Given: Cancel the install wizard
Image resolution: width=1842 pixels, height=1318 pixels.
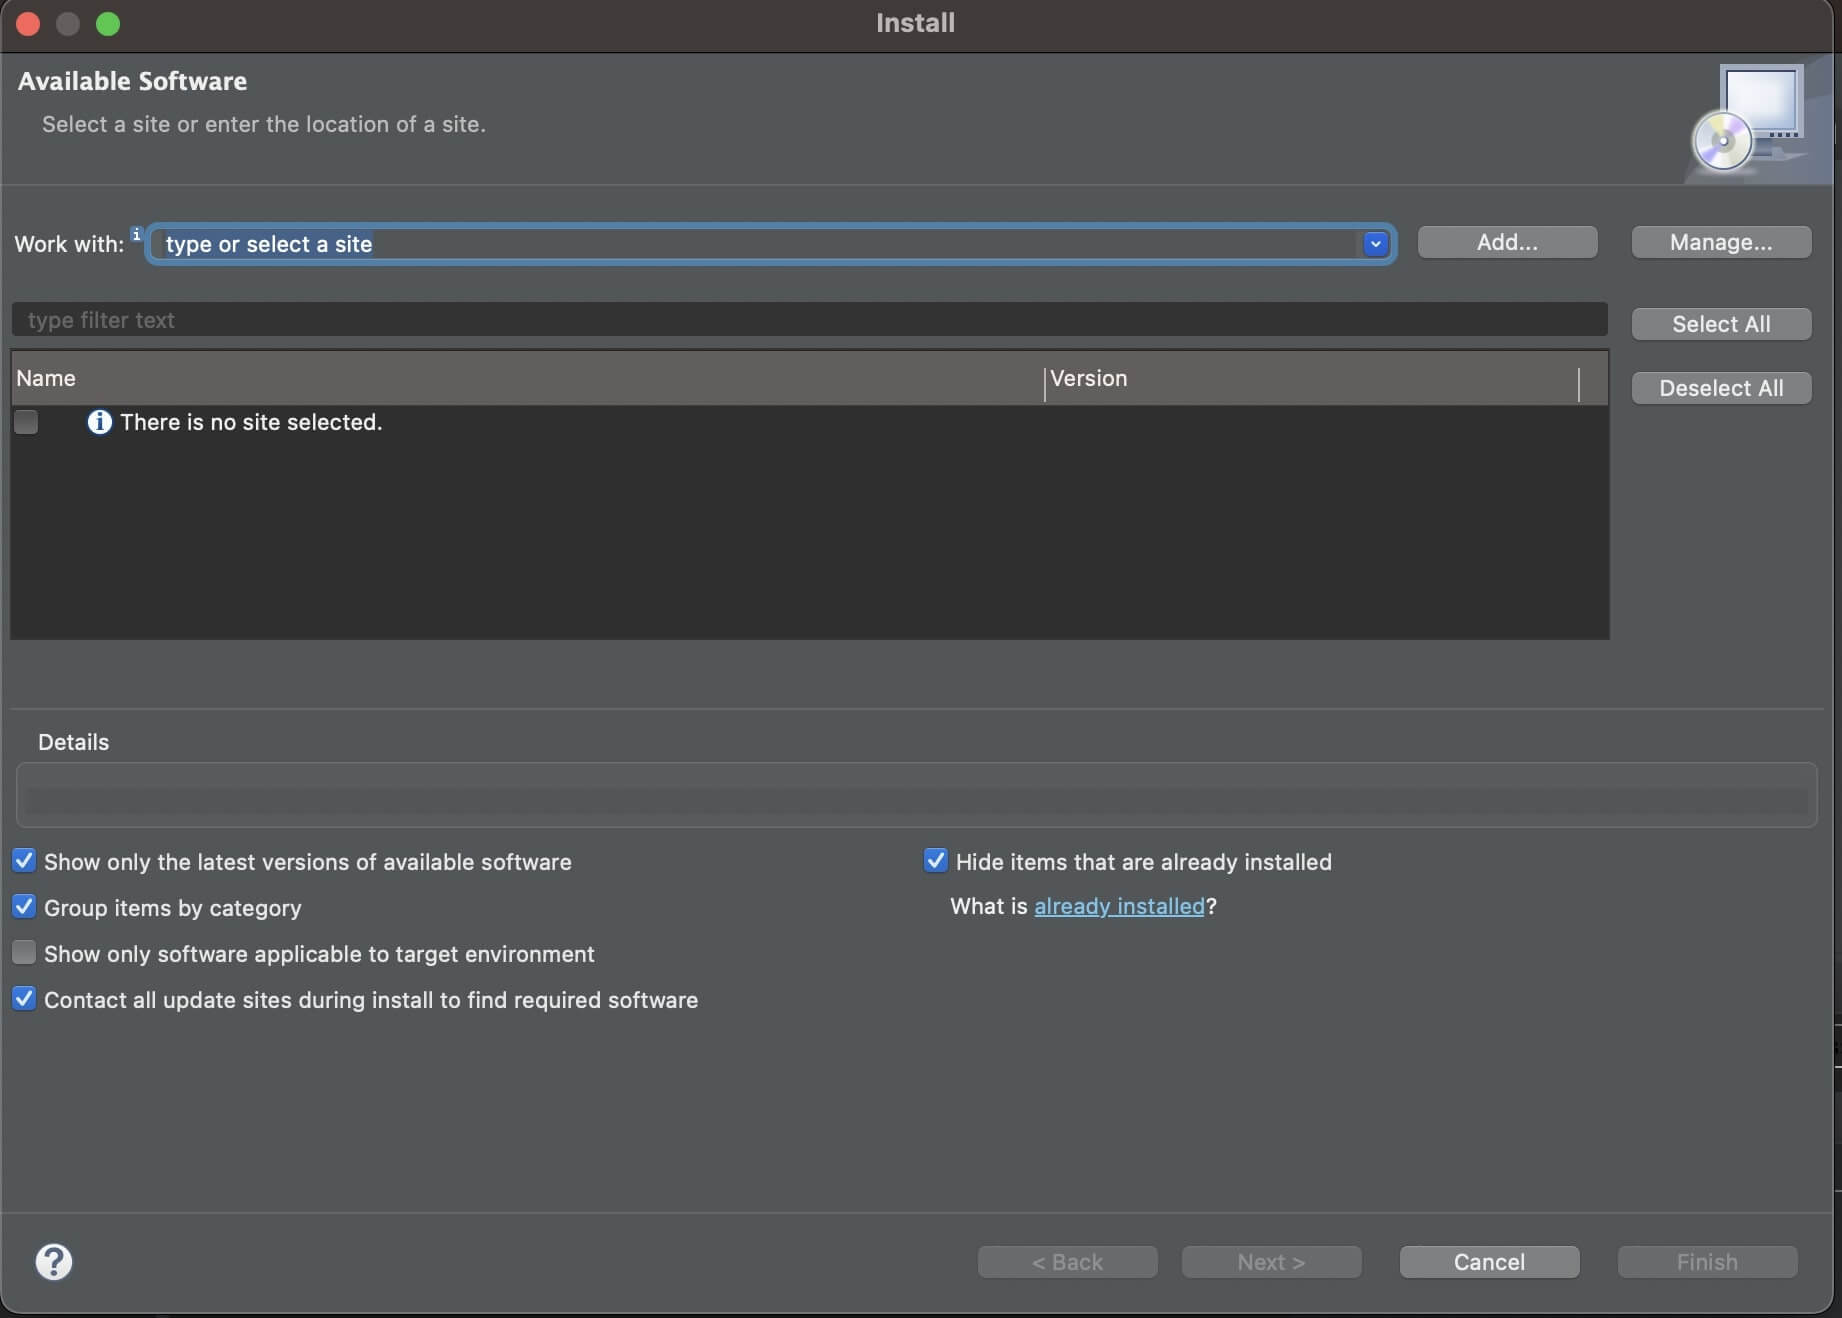Looking at the screenshot, I should pos(1489,1261).
